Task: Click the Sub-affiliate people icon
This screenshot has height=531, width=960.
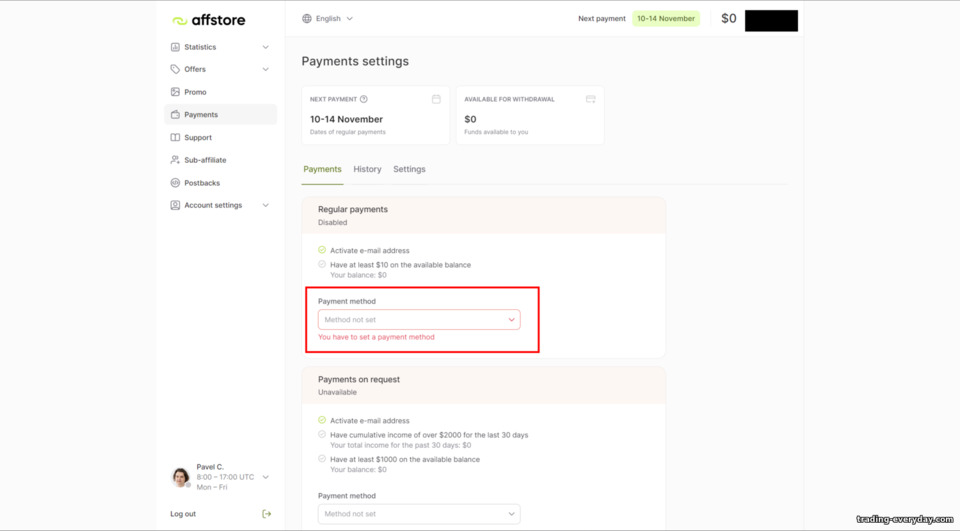Action: click(175, 160)
